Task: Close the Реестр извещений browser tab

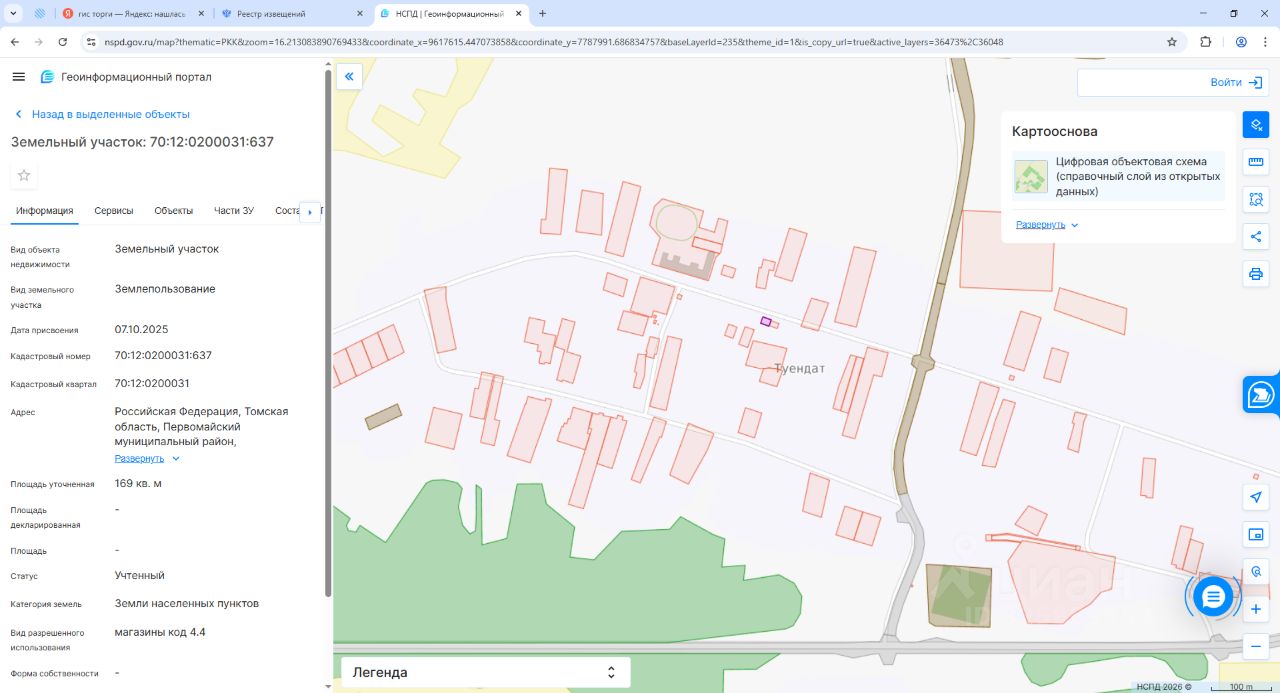Action: (x=359, y=14)
